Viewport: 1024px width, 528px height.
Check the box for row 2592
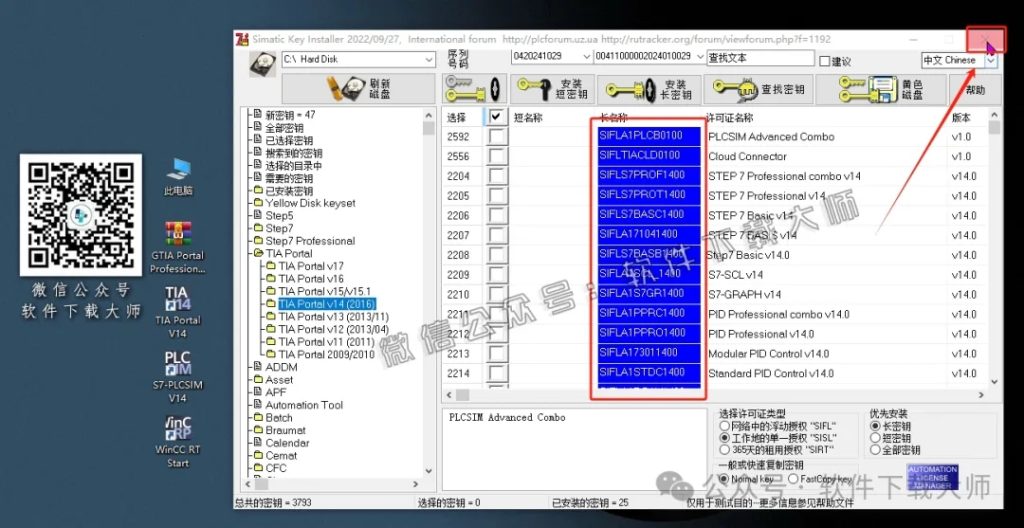pos(497,137)
